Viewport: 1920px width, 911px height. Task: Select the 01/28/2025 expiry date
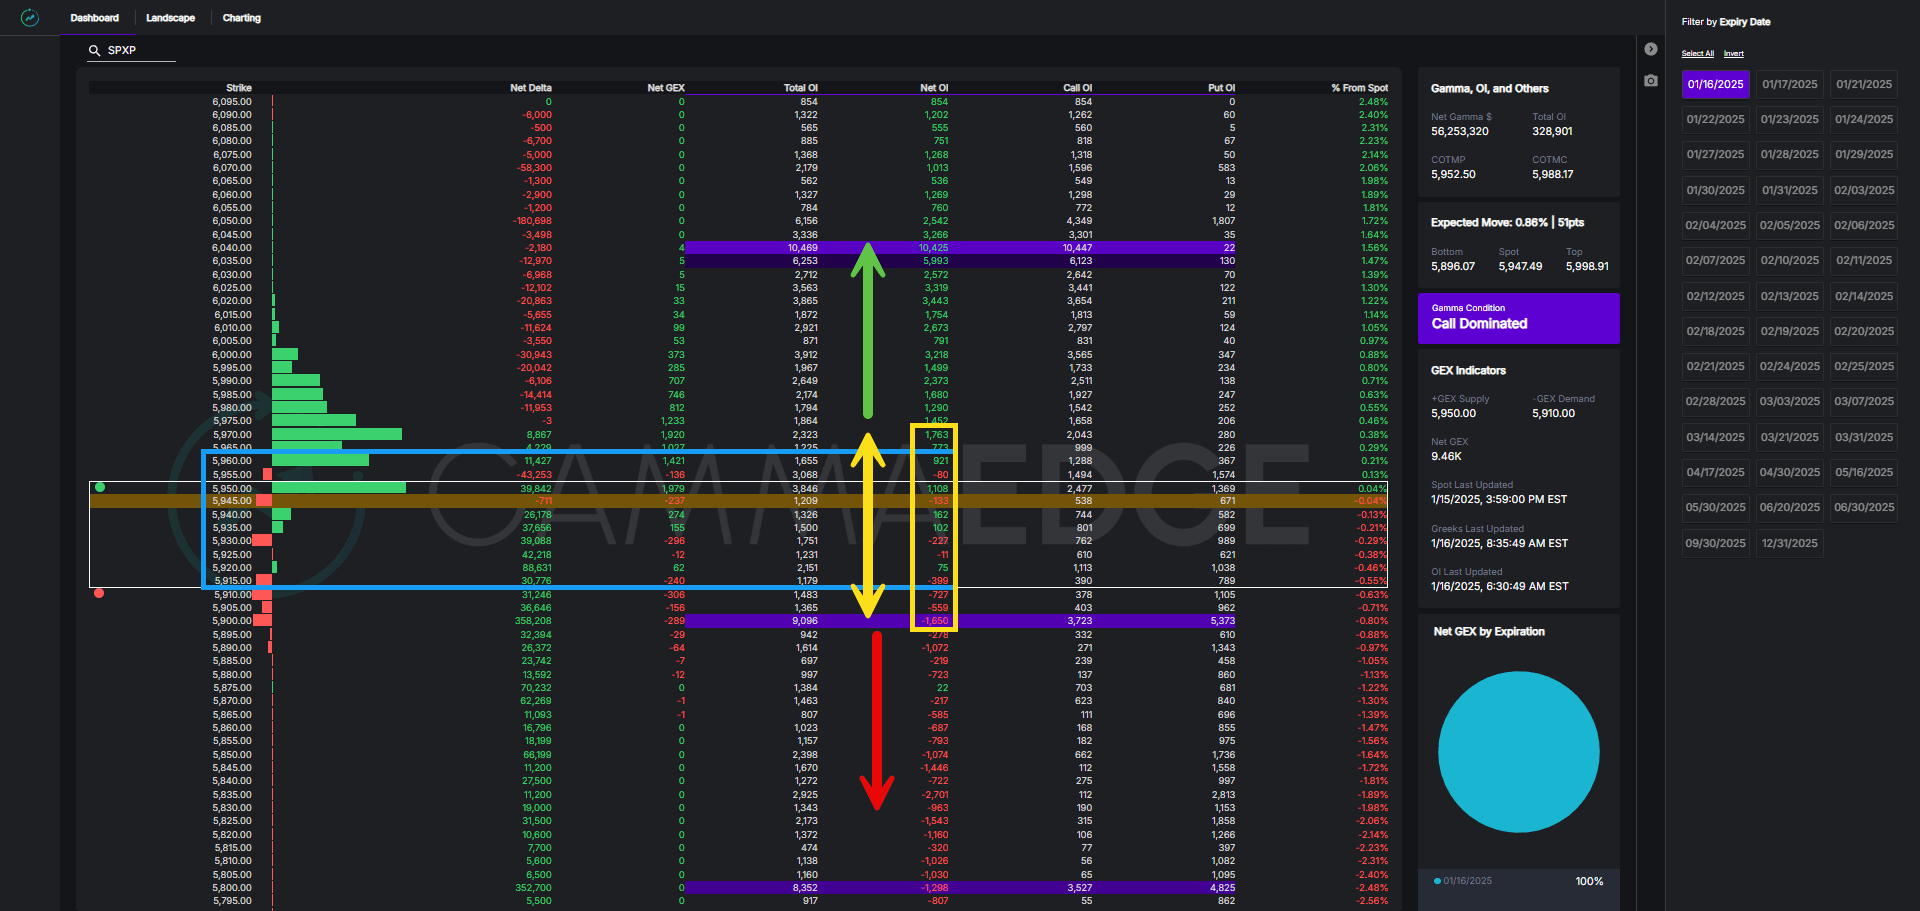tap(1790, 155)
